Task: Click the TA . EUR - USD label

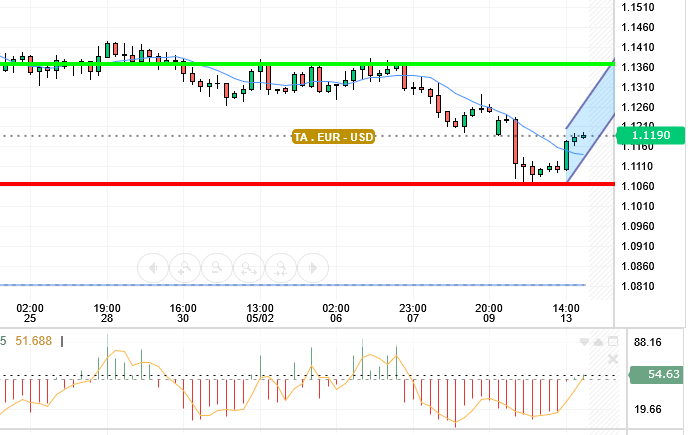Action: [333, 137]
